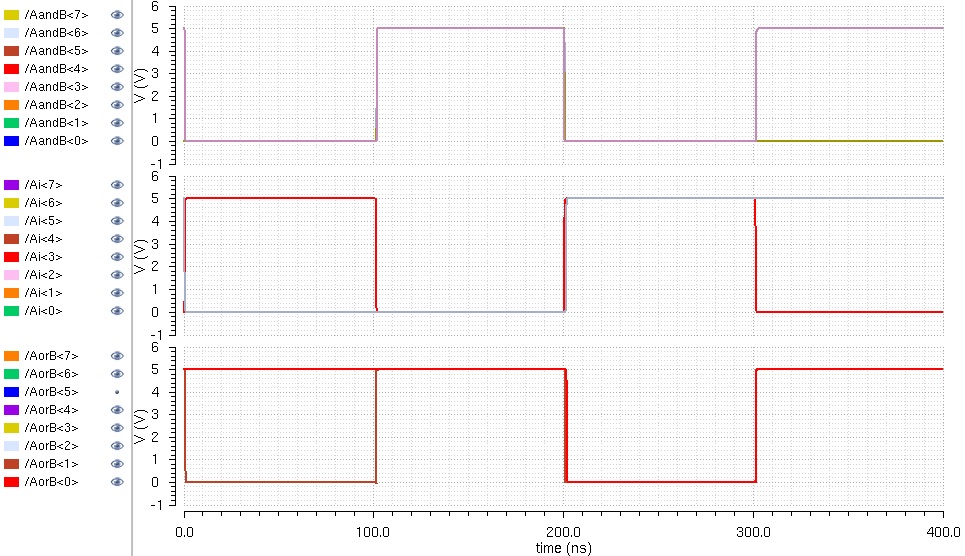This screenshot has width=965, height=556.
Task: Toggle visibility eye for /Ai<7>
Action: pos(117,185)
